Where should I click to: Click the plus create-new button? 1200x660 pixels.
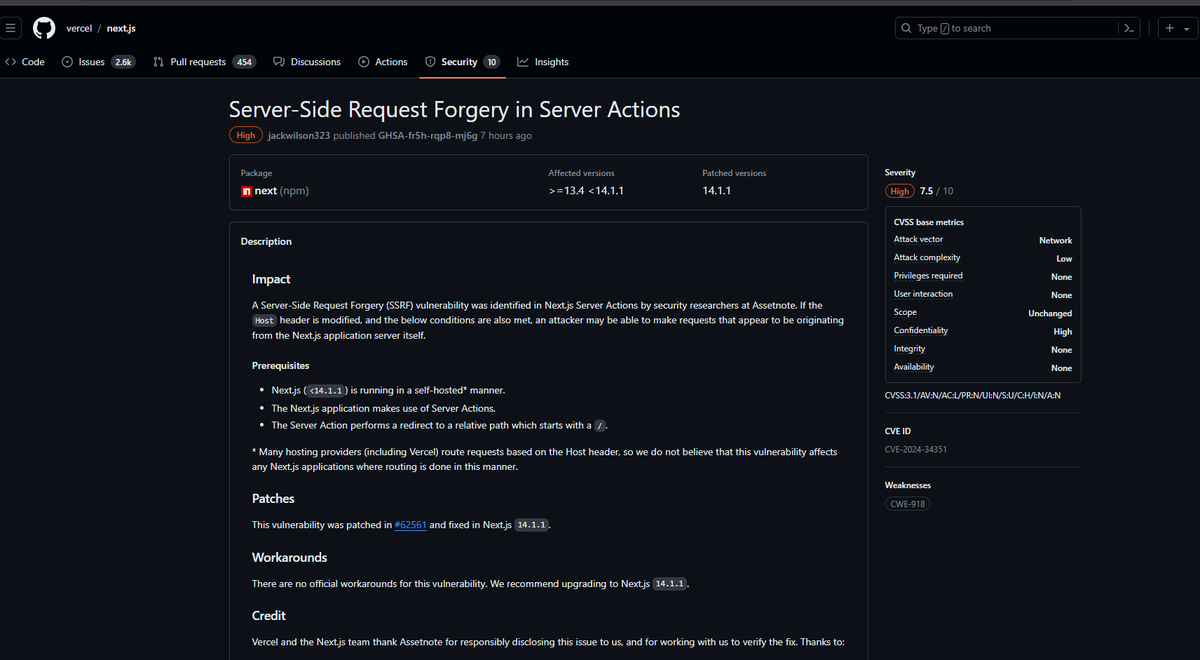pyautogui.click(x=1170, y=28)
